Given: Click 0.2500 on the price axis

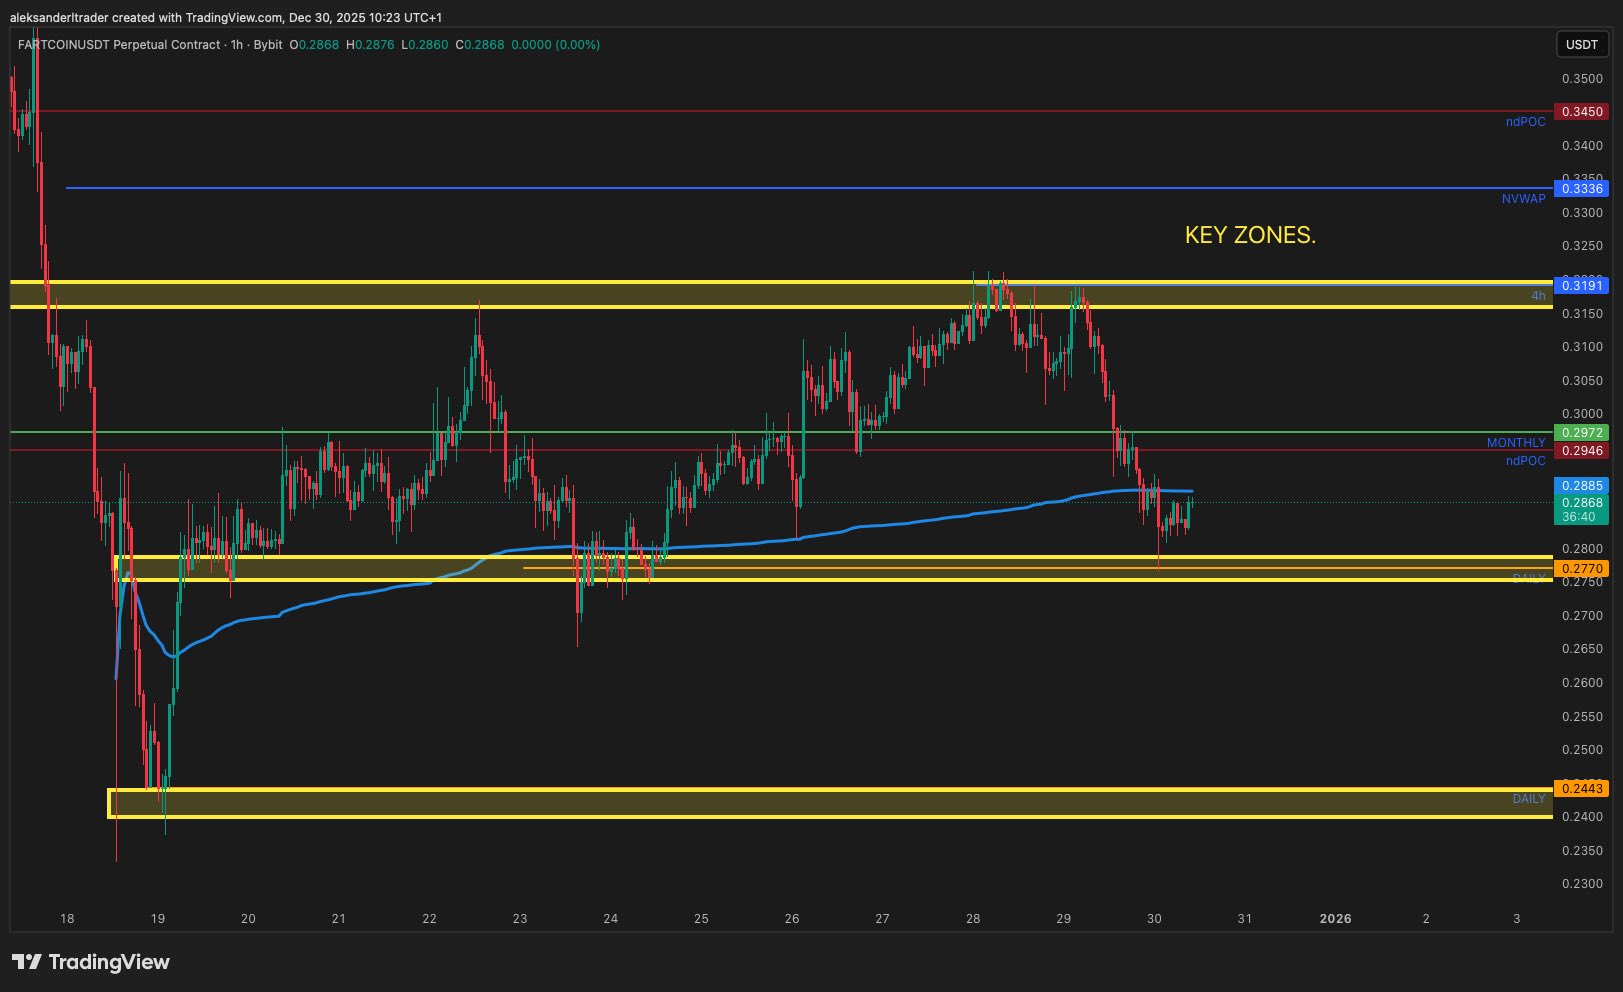Looking at the screenshot, I should (1582, 750).
